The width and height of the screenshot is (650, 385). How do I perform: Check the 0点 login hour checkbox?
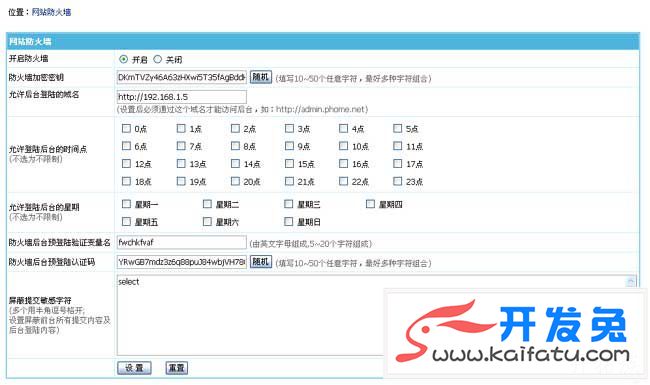[x=126, y=128]
